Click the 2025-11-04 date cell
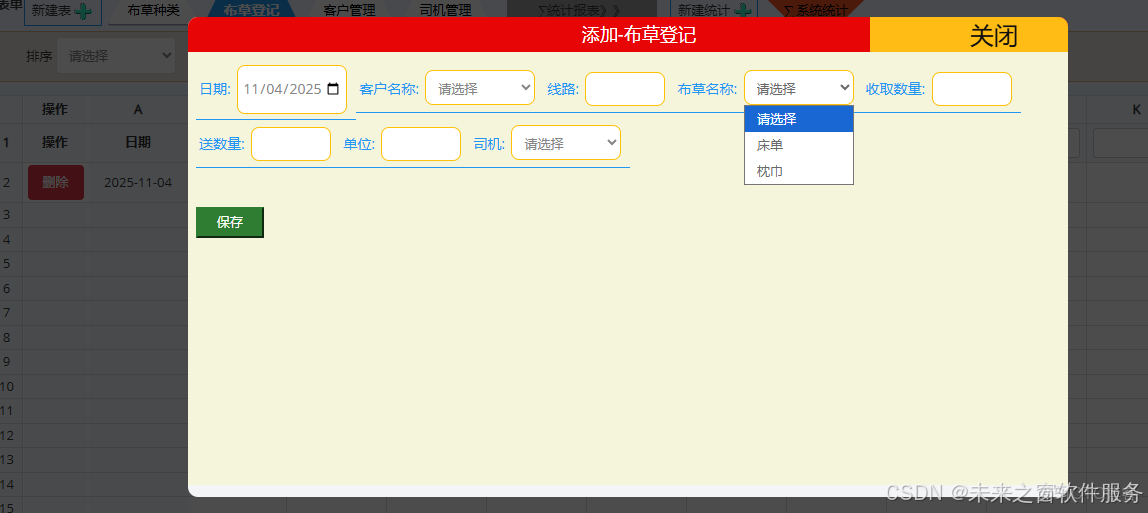 click(138, 182)
